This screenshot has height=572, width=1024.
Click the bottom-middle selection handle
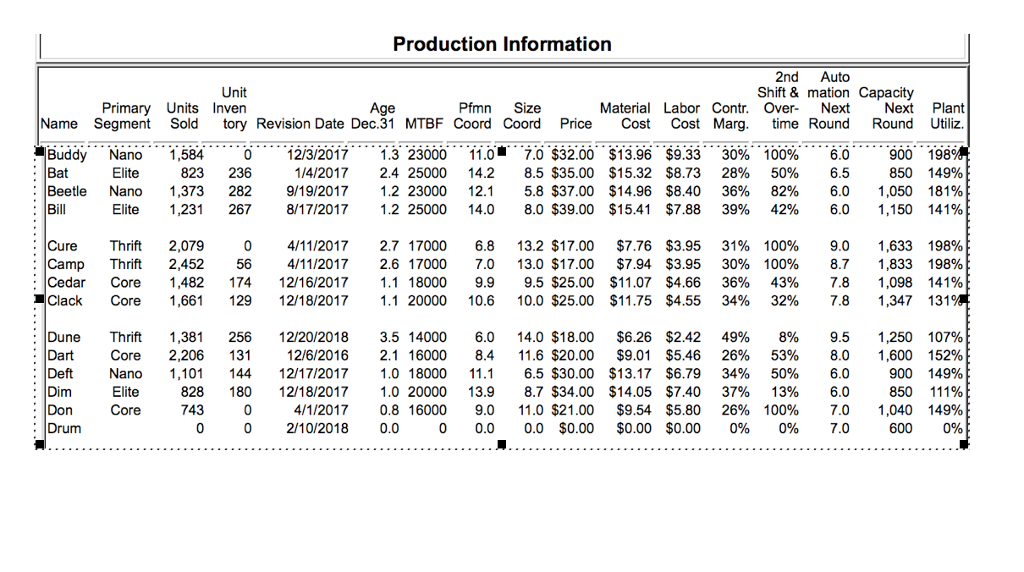coord(501,446)
